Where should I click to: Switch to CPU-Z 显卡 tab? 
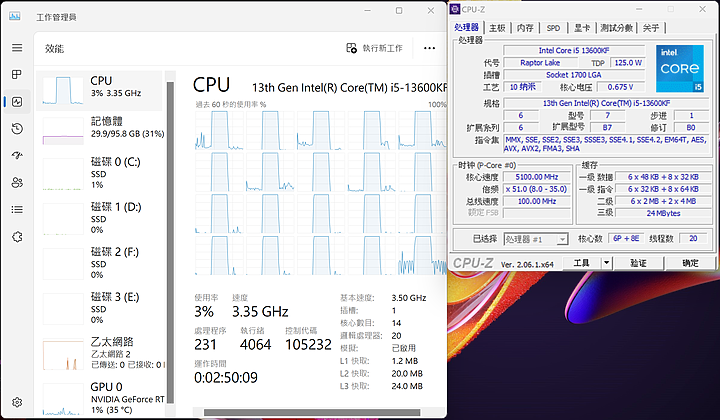click(582, 28)
